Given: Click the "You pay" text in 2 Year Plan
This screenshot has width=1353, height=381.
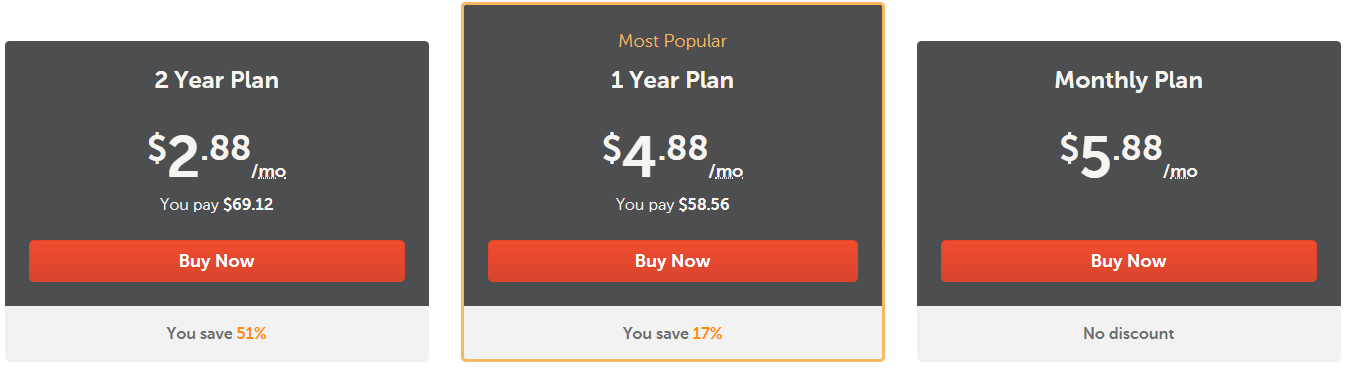Looking at the screenshot, I should [x=189, y=204].
